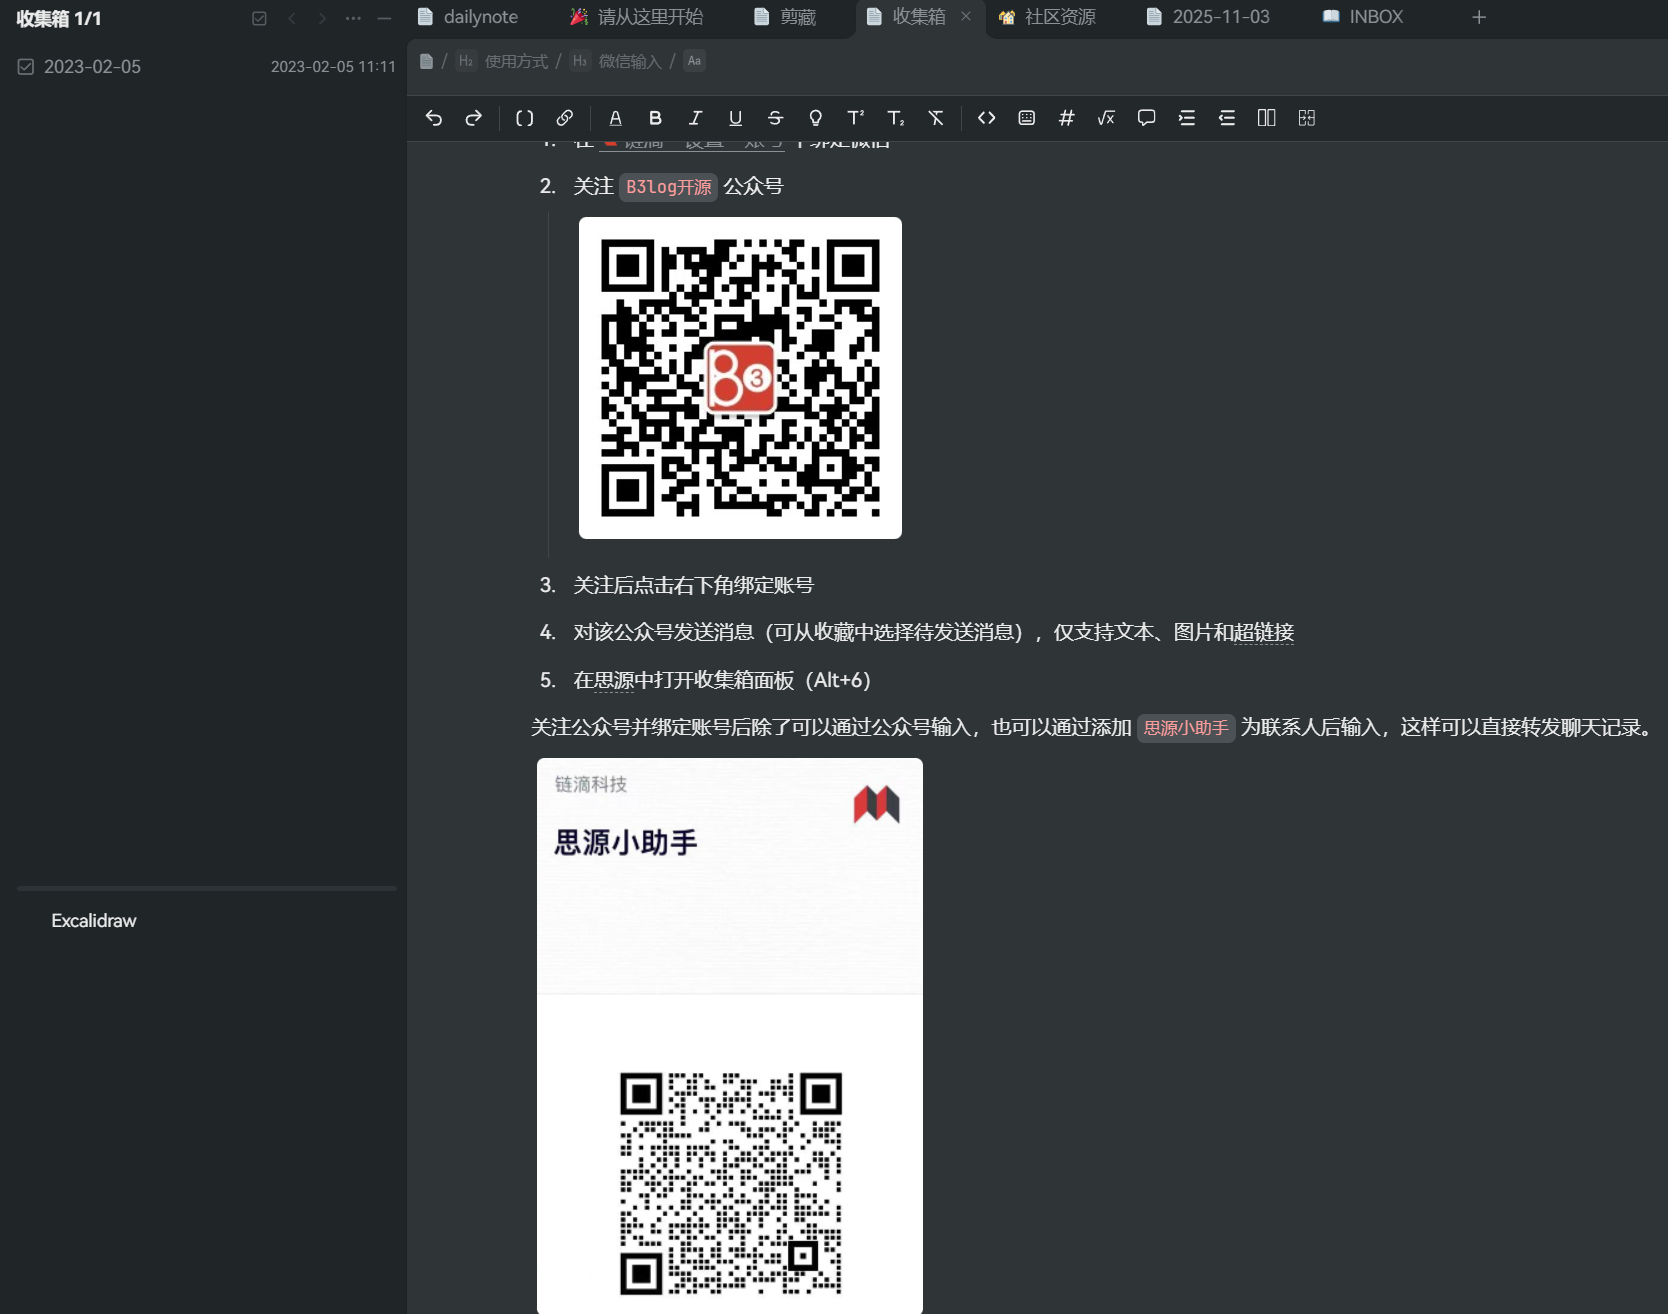Switch to the INBOX tab
The height and width of the screenshot is (1314, 1668).
coord(1375,17)
